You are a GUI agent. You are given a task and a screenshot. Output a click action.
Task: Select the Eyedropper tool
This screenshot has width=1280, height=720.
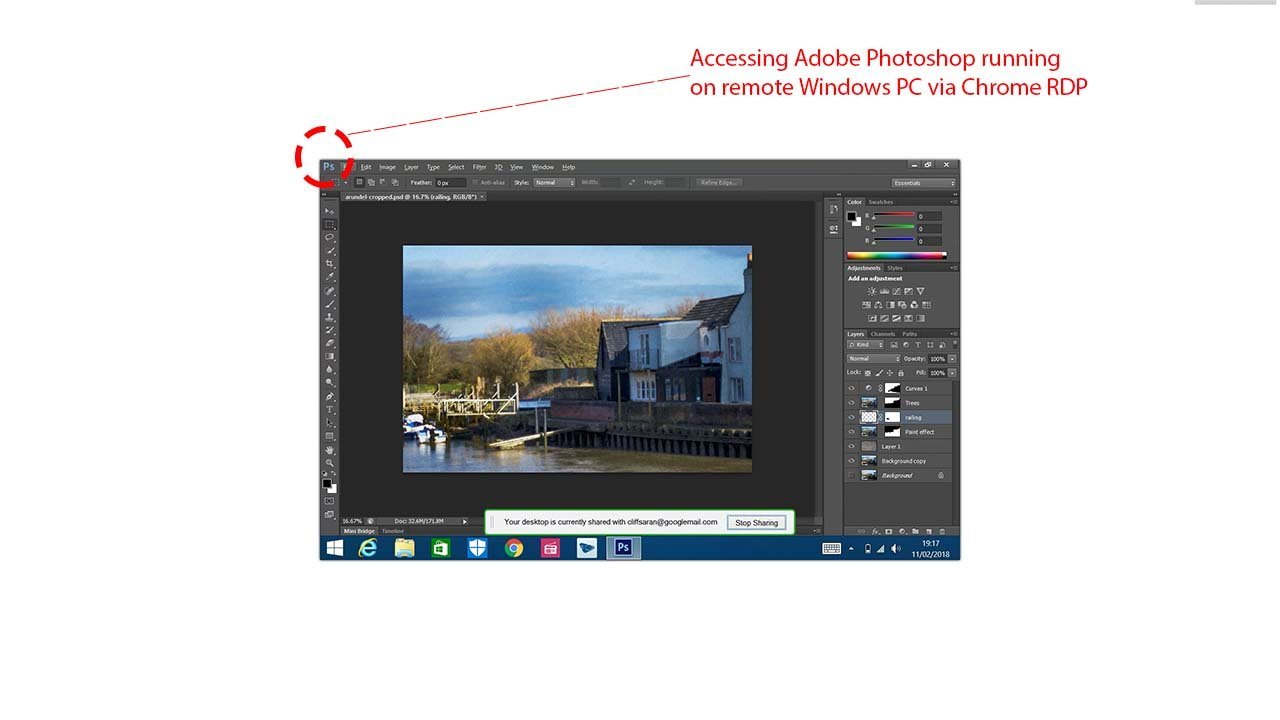[329, 277]
